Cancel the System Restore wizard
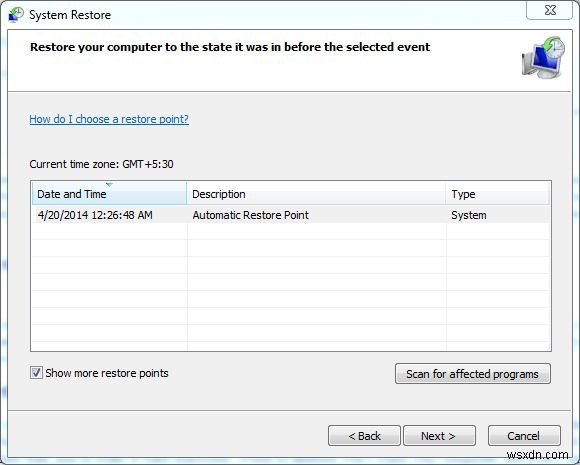Image resolution: width=580 pixels, height=465 pixels. (524, 436)
